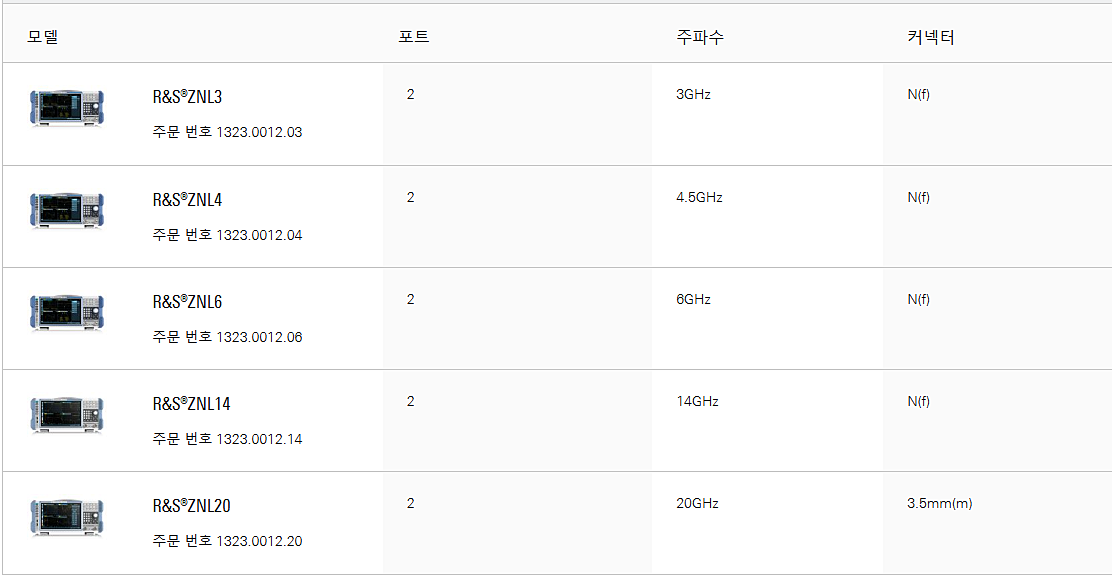Screen dimensions: 1112x579
Task: Click the 14GHz frequency cell
Action: coord(697,402)
